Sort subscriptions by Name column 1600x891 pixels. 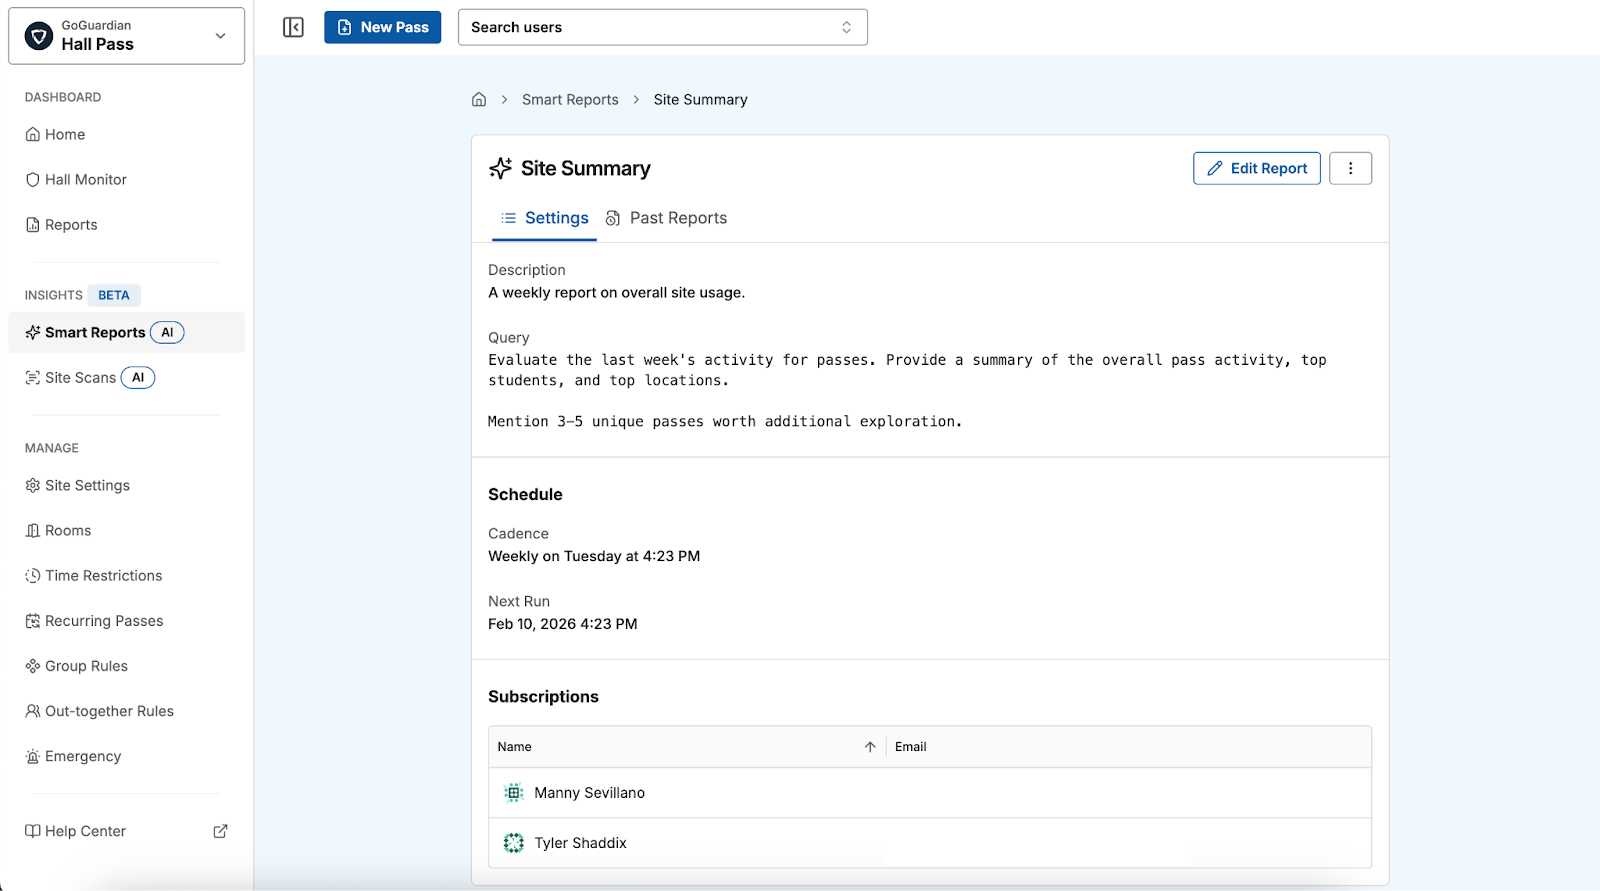pyautogui.click(x=686, y=747)
